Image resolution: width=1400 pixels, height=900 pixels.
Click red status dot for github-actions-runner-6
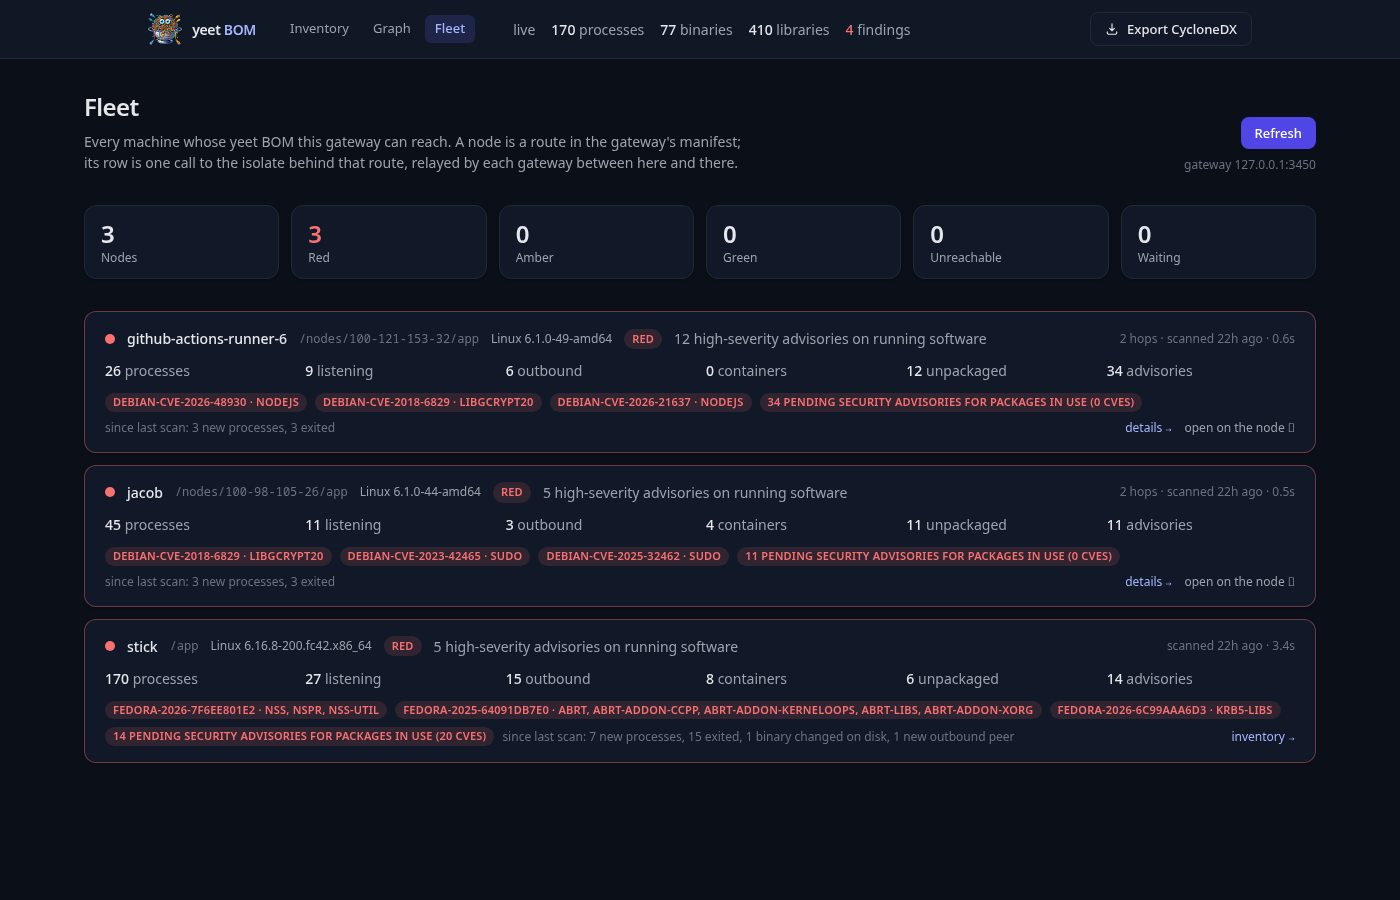[110, 339]
